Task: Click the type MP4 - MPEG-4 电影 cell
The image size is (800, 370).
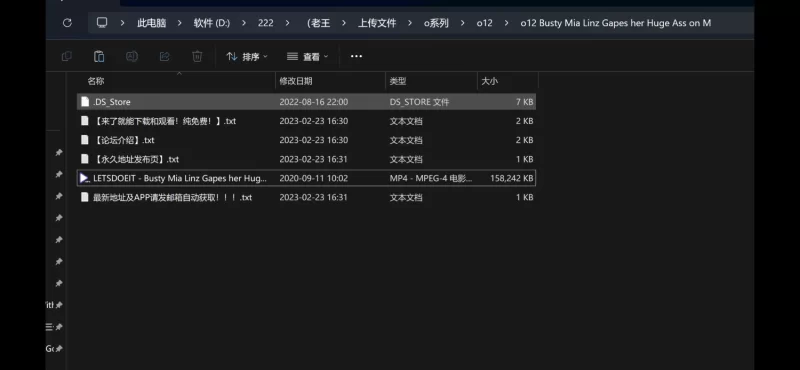Action: point(431,179)
